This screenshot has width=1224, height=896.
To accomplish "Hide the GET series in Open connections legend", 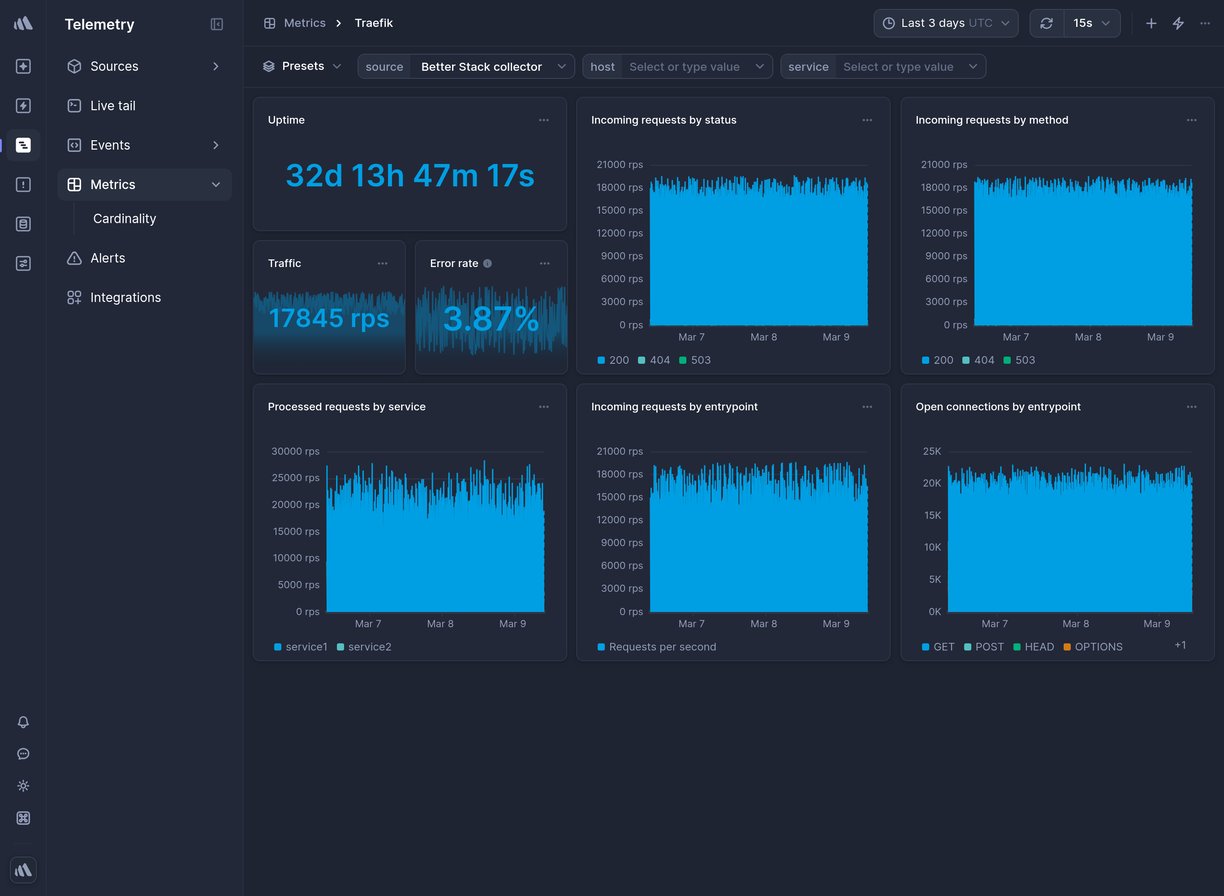I will click(x=937, y=647).
